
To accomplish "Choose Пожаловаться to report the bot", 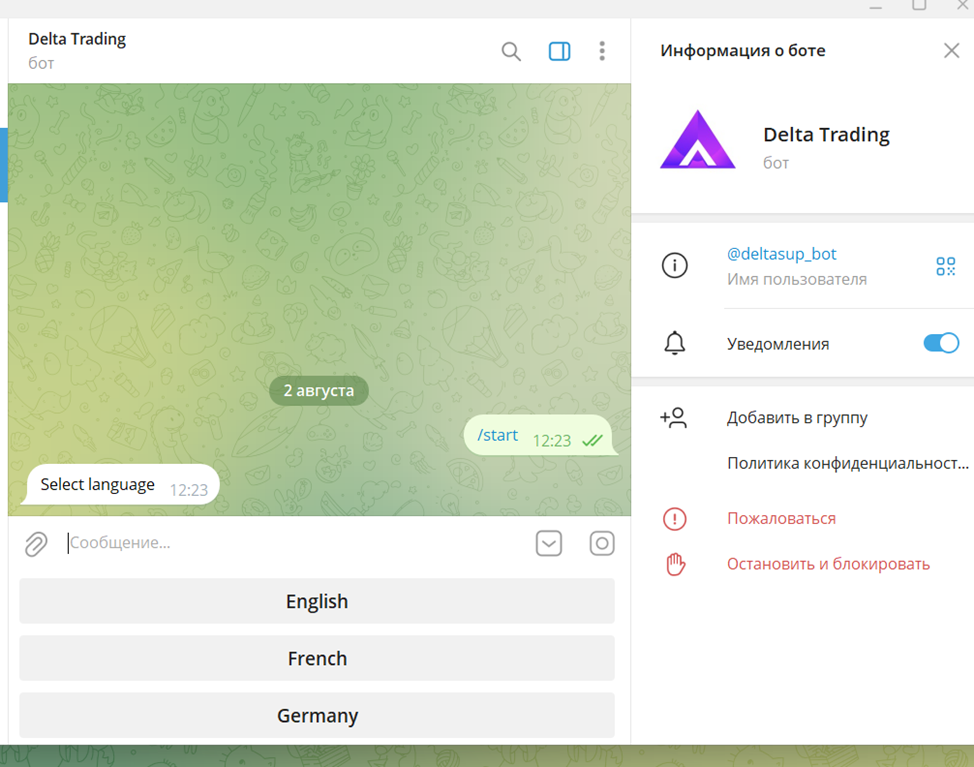I will [781, 519].
